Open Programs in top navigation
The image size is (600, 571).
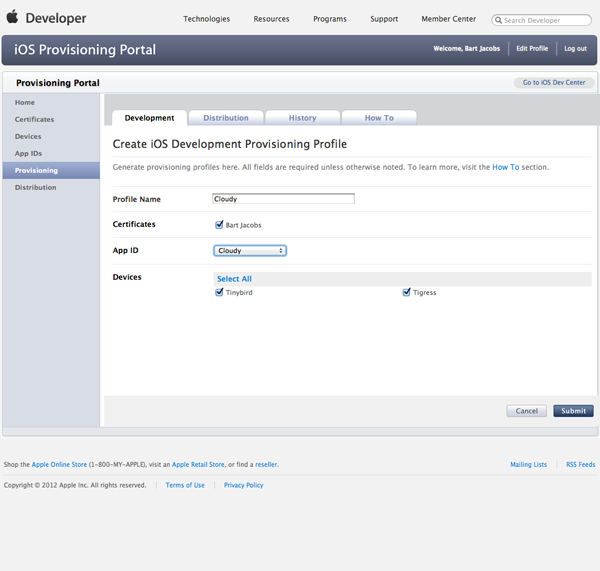[330, 19]
